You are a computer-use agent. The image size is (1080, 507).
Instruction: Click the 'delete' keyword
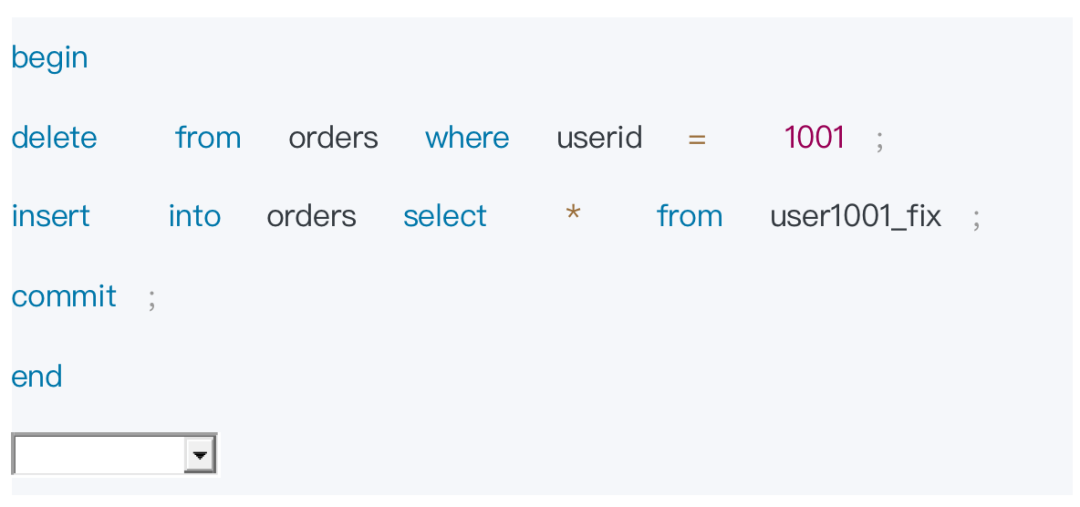click(x=54, y=137)
